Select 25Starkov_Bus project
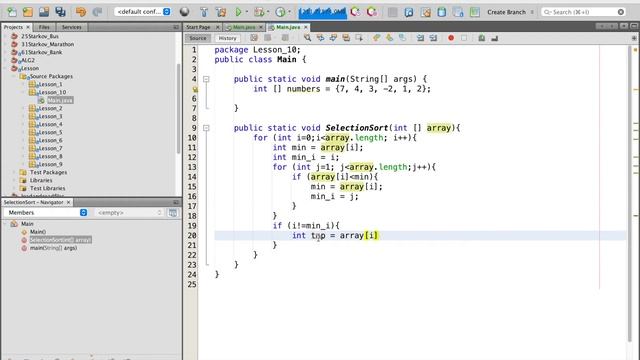The image size is (640, 360). (x=40, y=36)
